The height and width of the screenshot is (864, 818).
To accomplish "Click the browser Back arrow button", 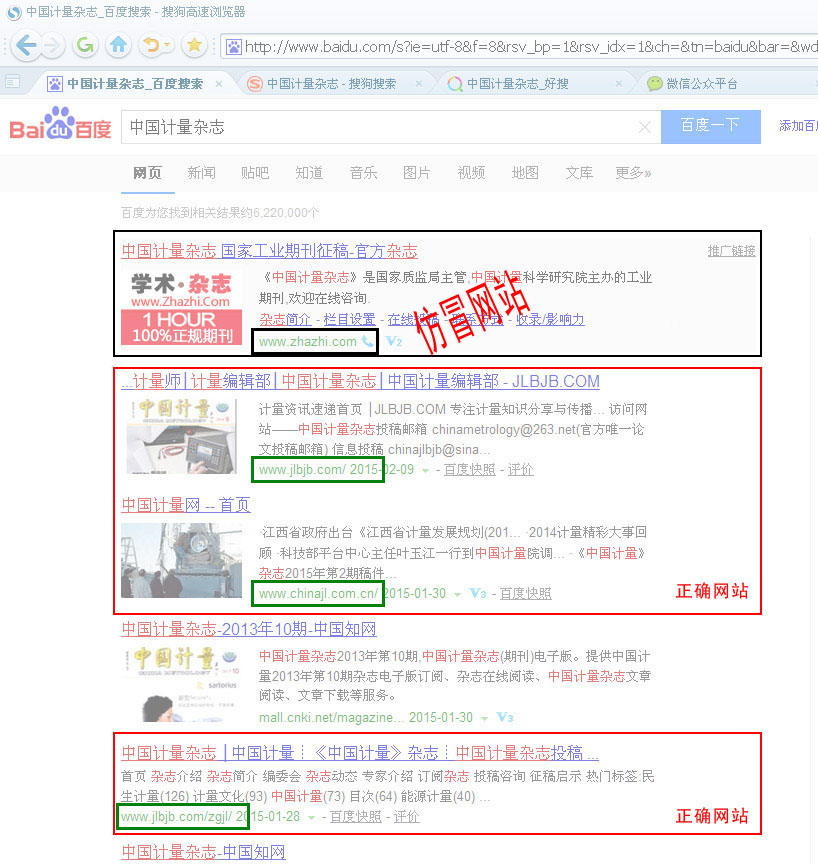I will click(x=26, y=45).
